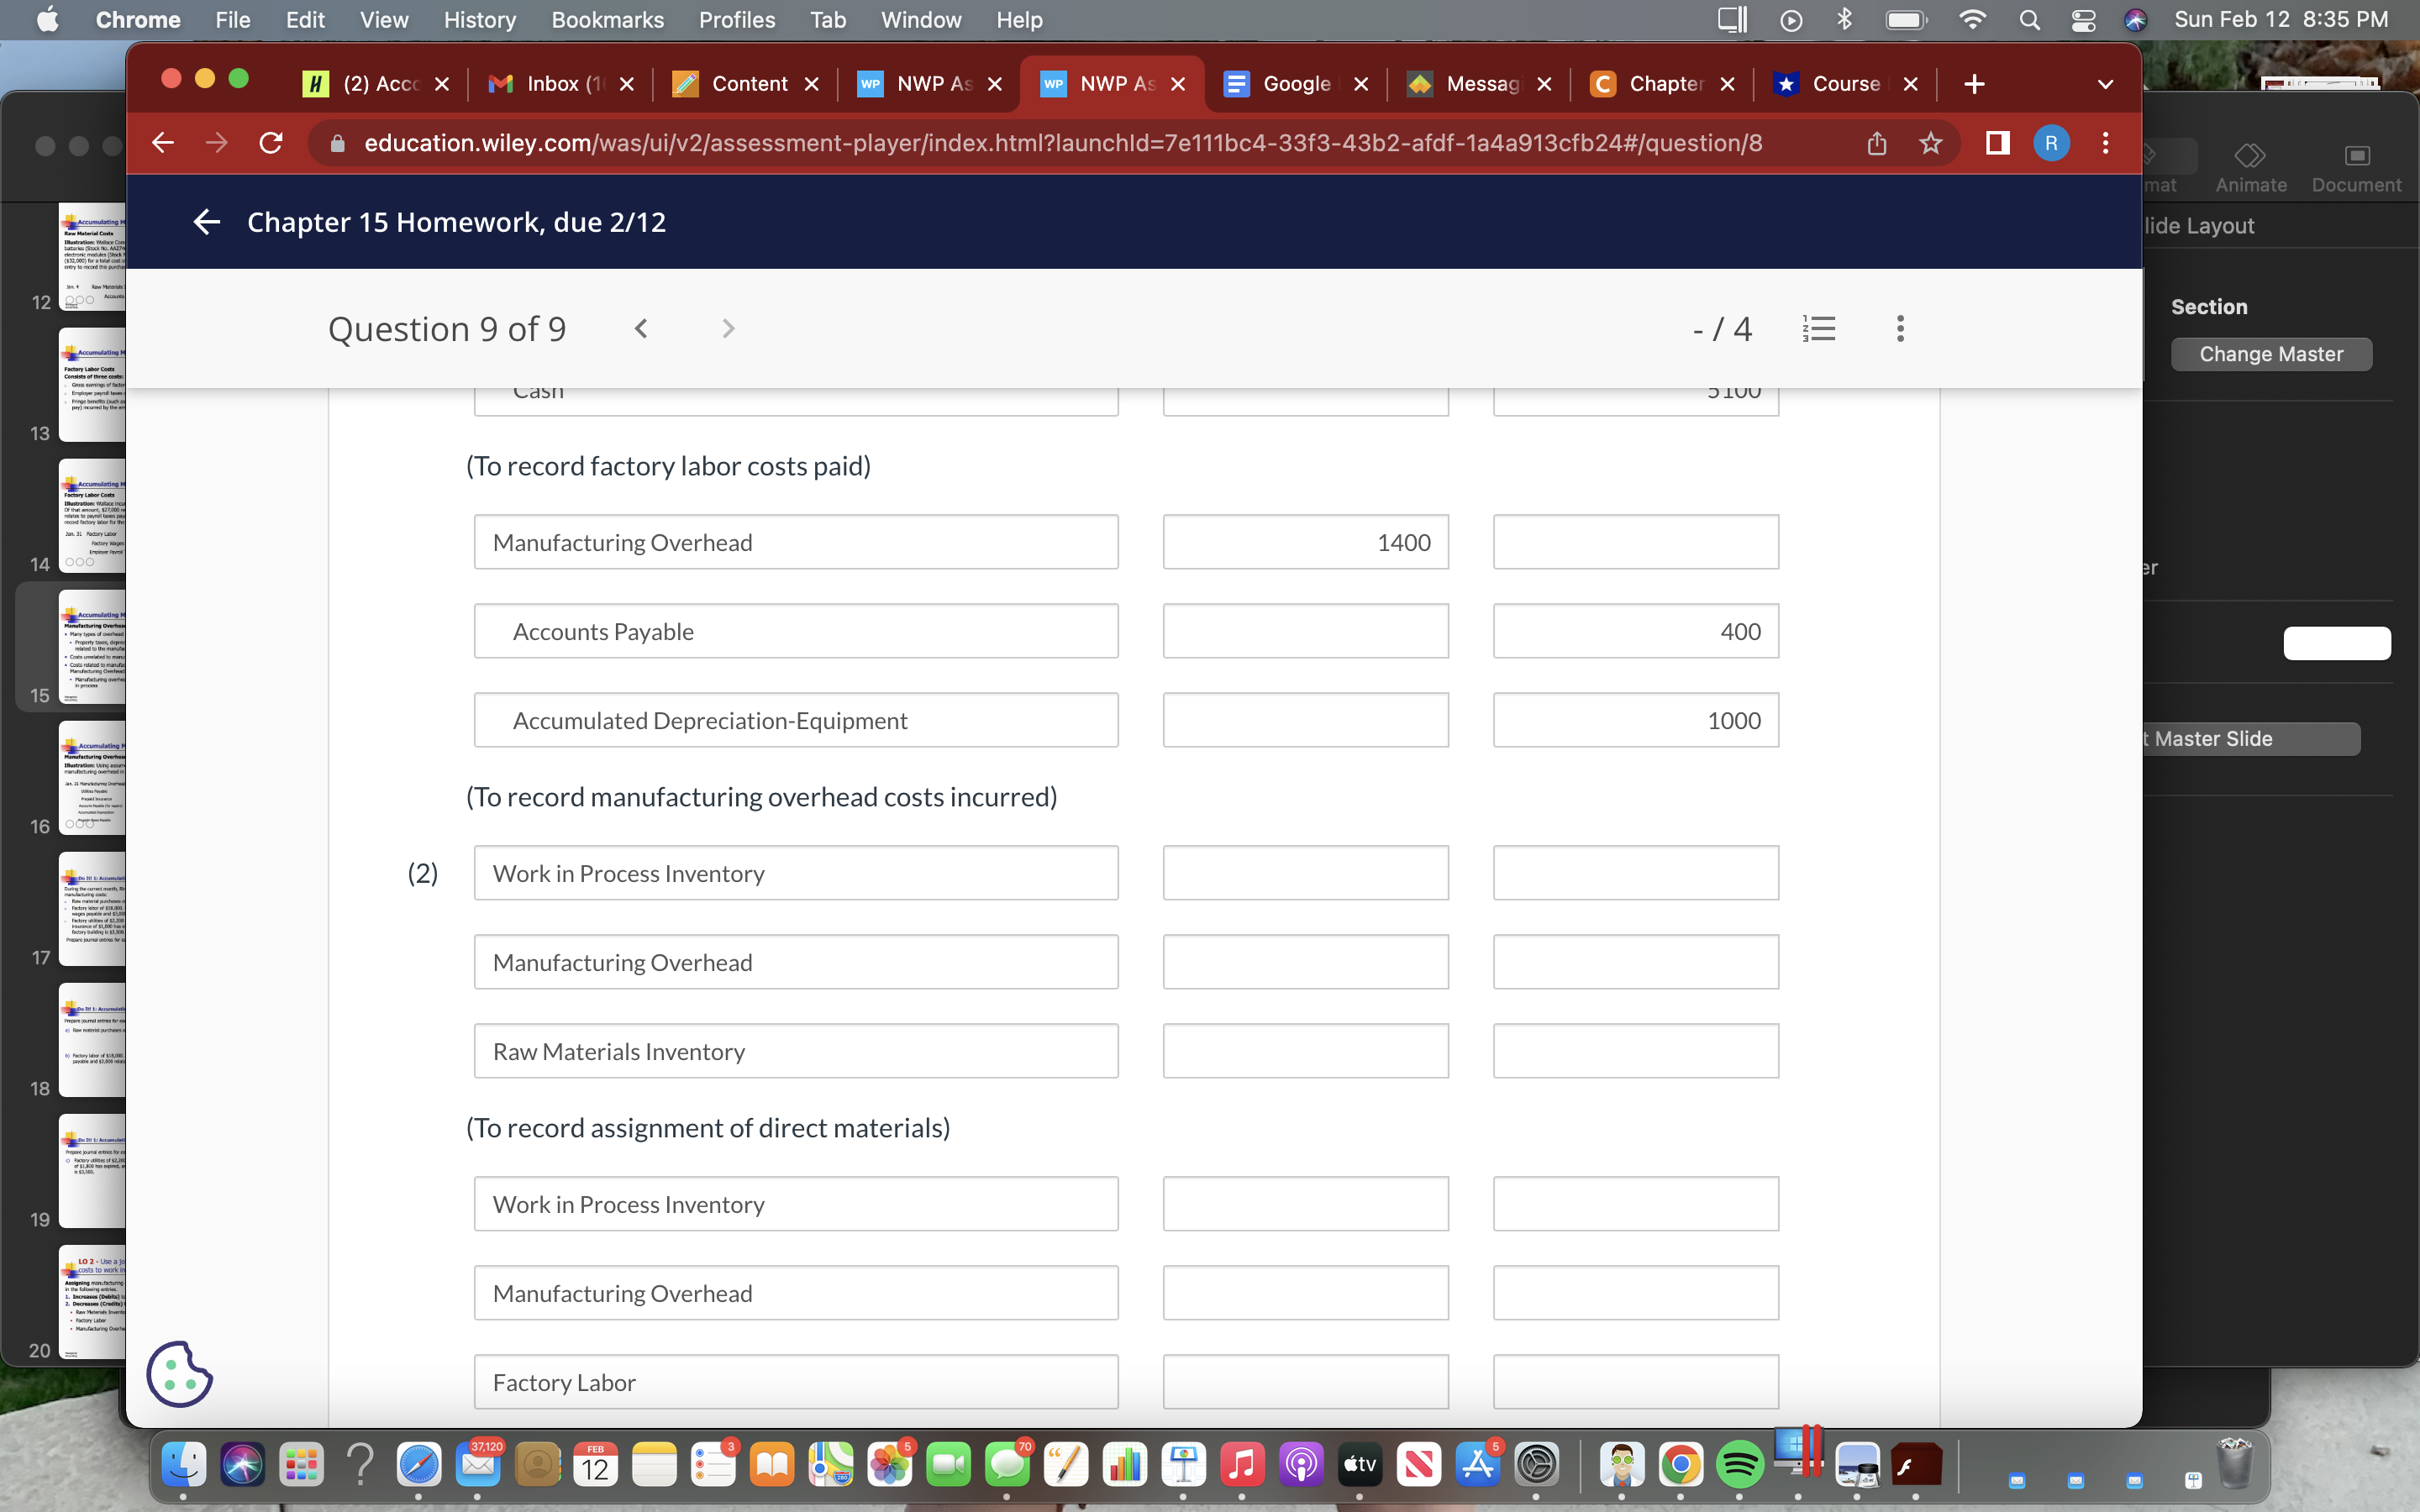
Task: Open Chrome's three-dot menu
Action: click(x=2104, y=143)
